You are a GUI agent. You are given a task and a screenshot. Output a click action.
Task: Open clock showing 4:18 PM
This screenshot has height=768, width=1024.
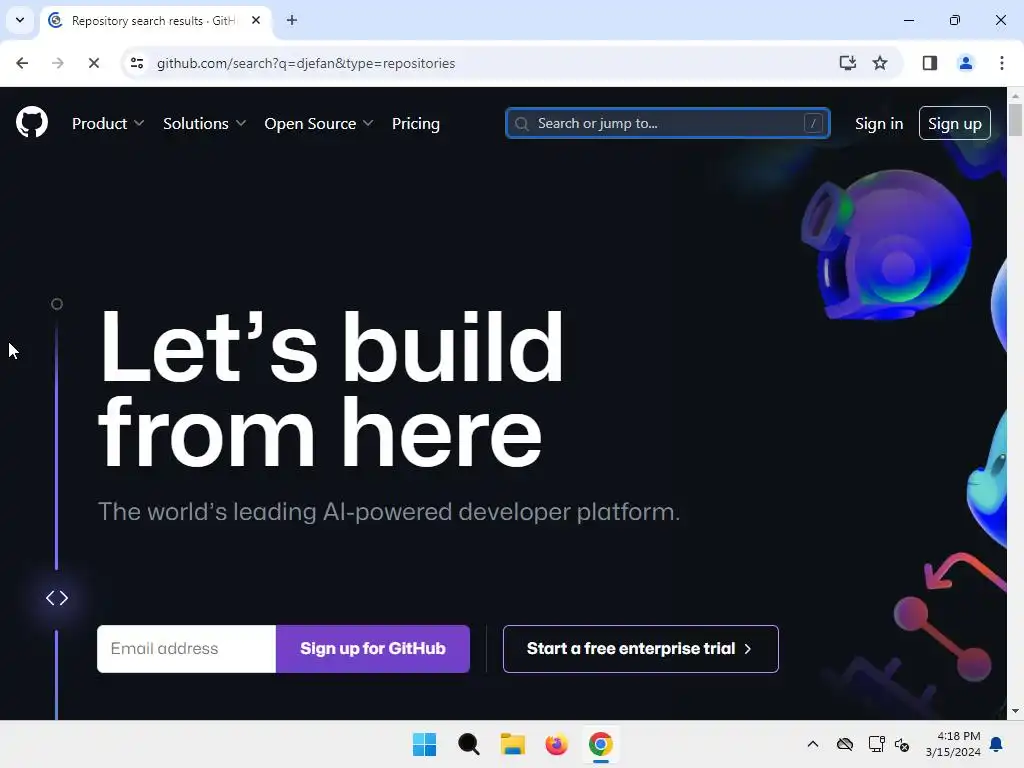953,744
